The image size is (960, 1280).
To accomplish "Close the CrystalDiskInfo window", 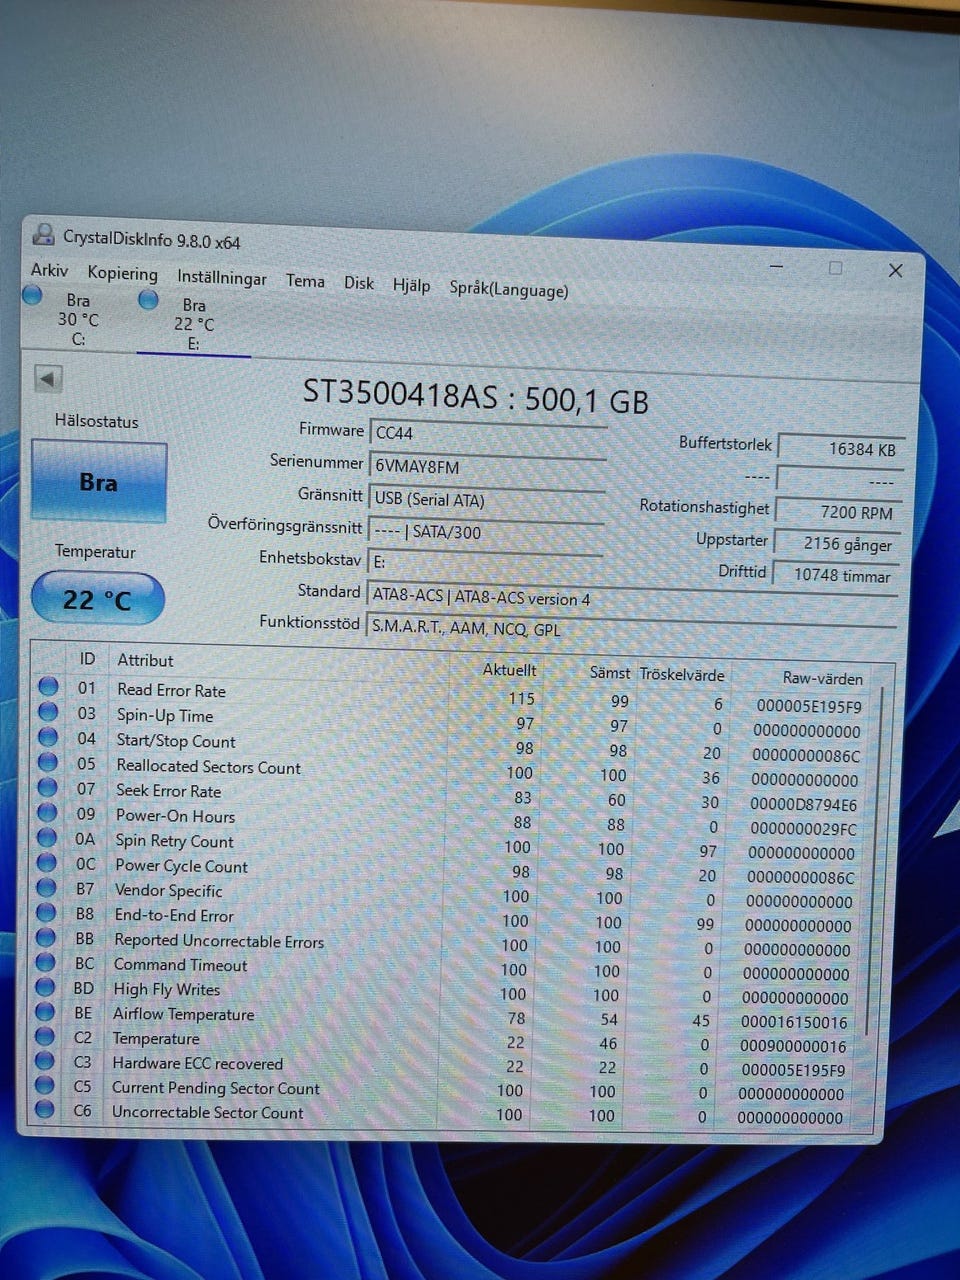I will [895, 270].
